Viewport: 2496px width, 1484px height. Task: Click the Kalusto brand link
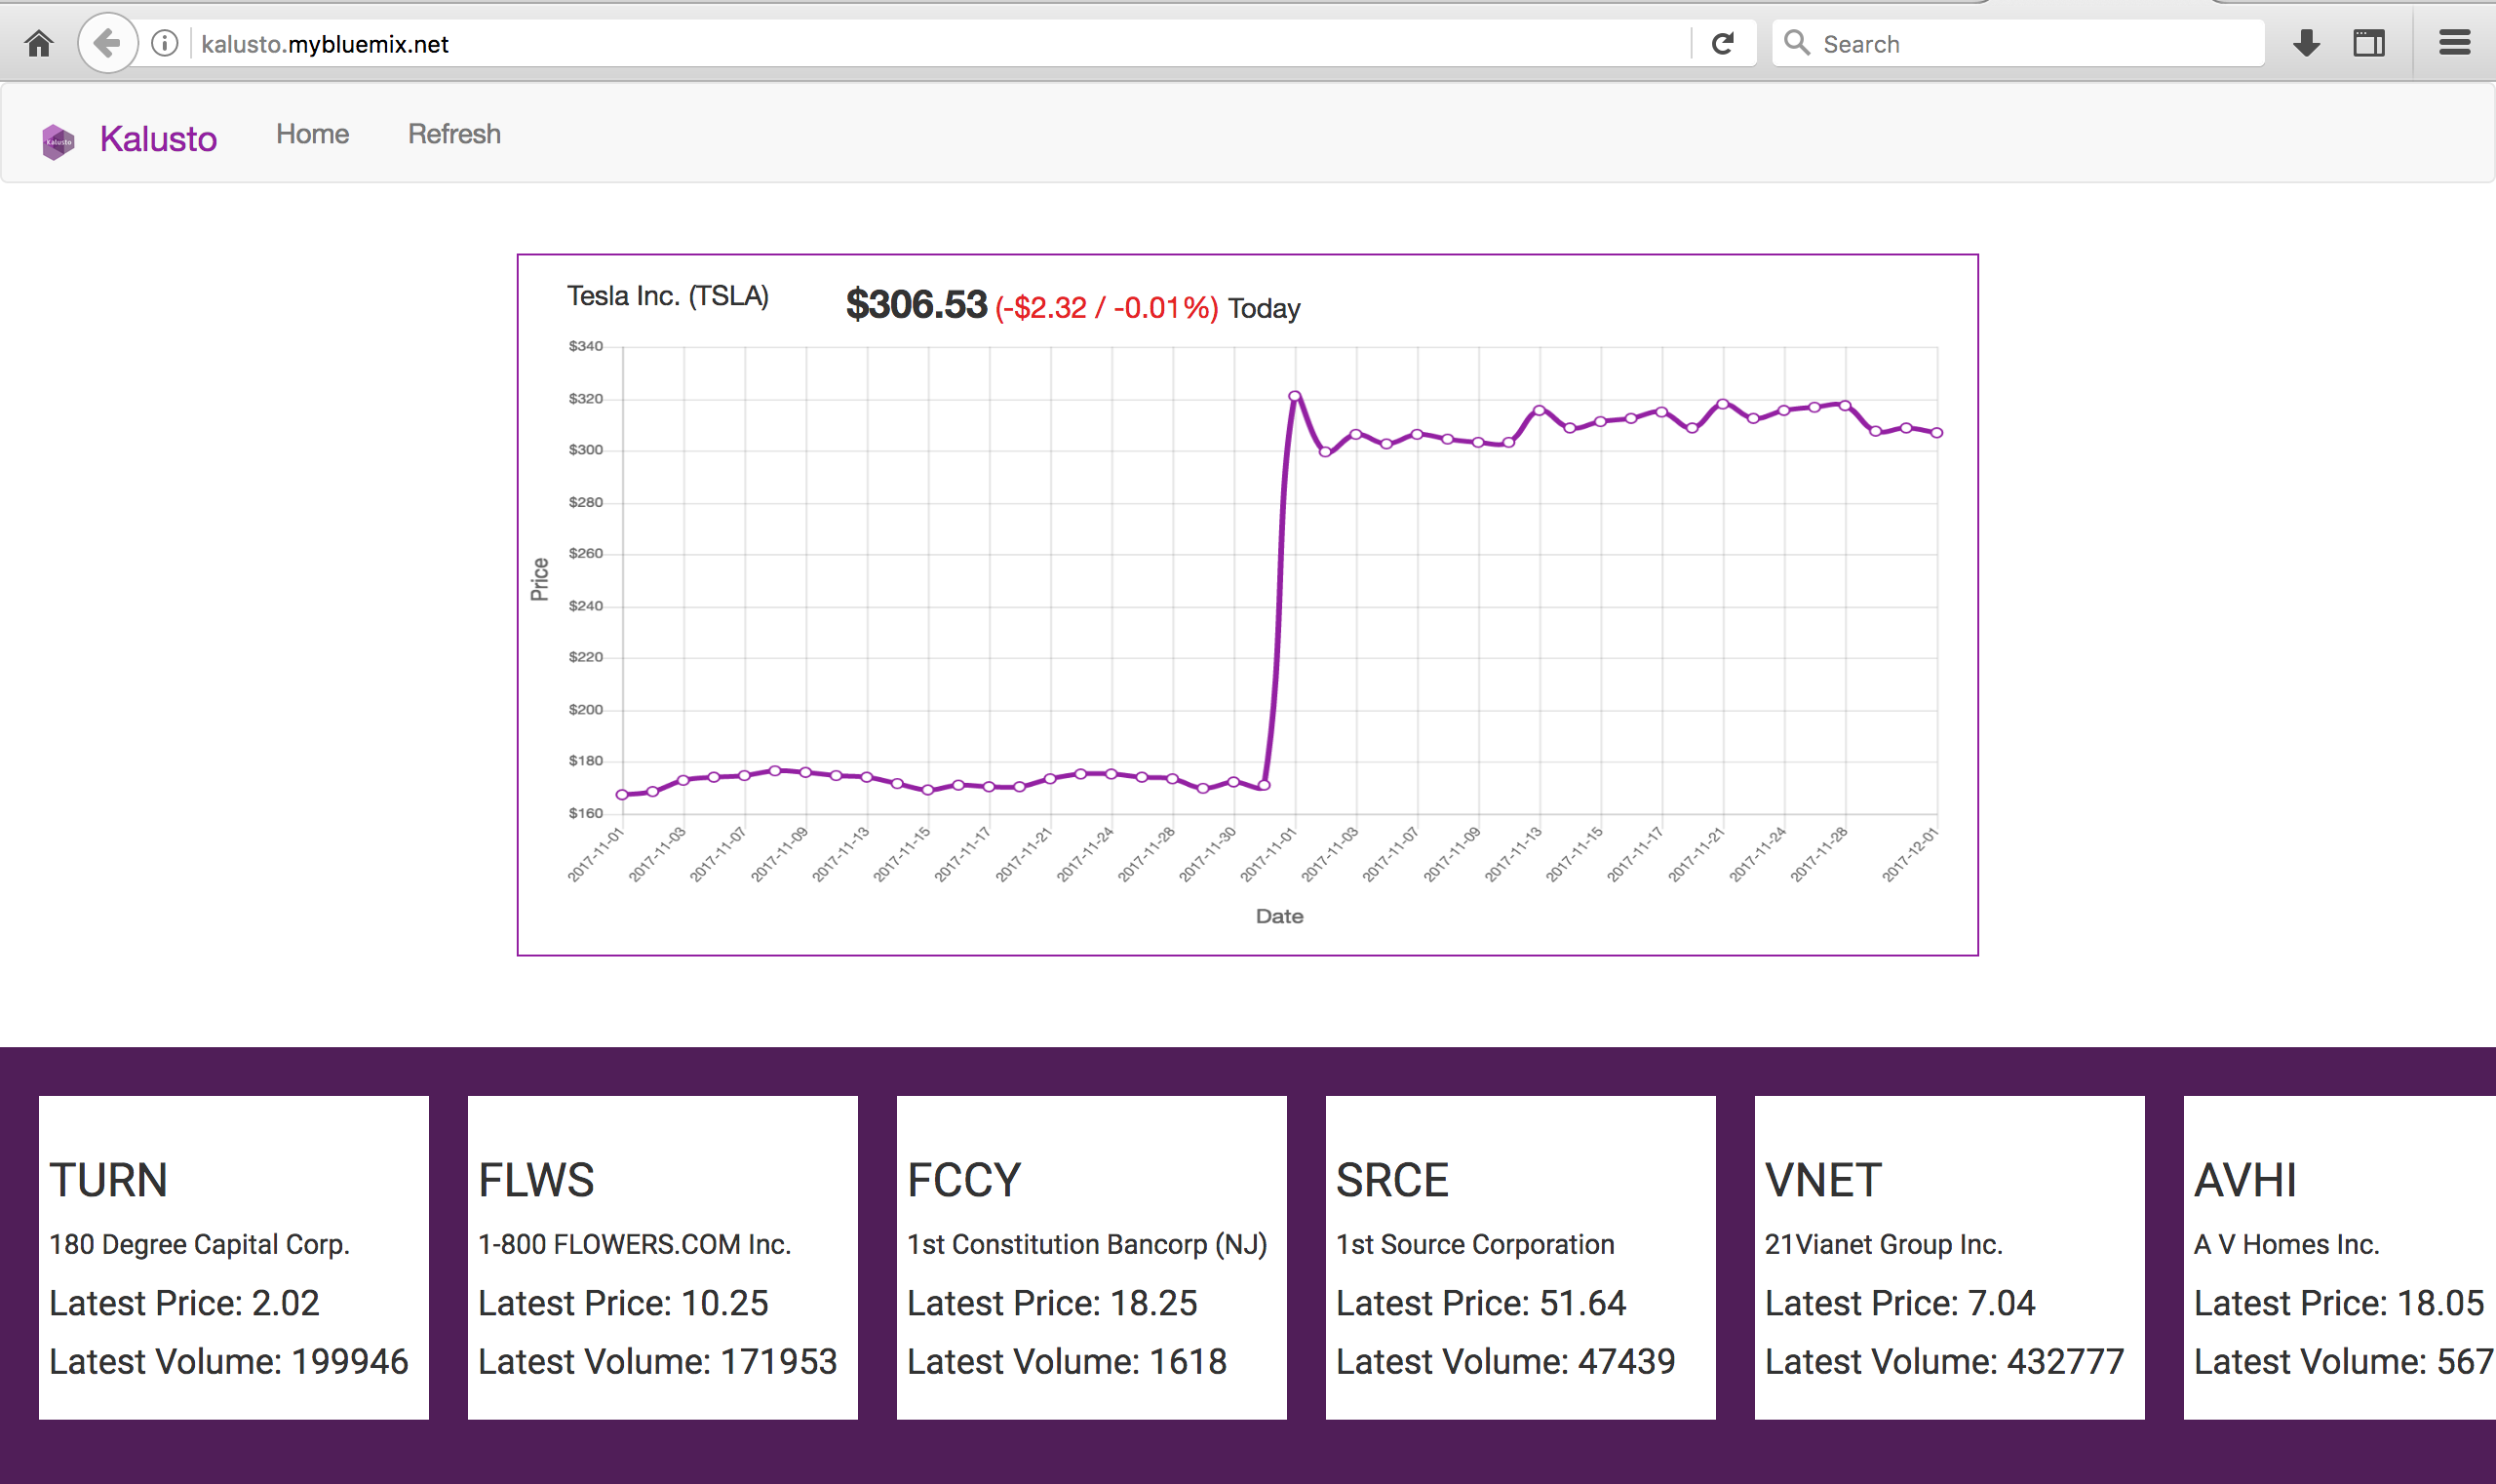(158, 139)
